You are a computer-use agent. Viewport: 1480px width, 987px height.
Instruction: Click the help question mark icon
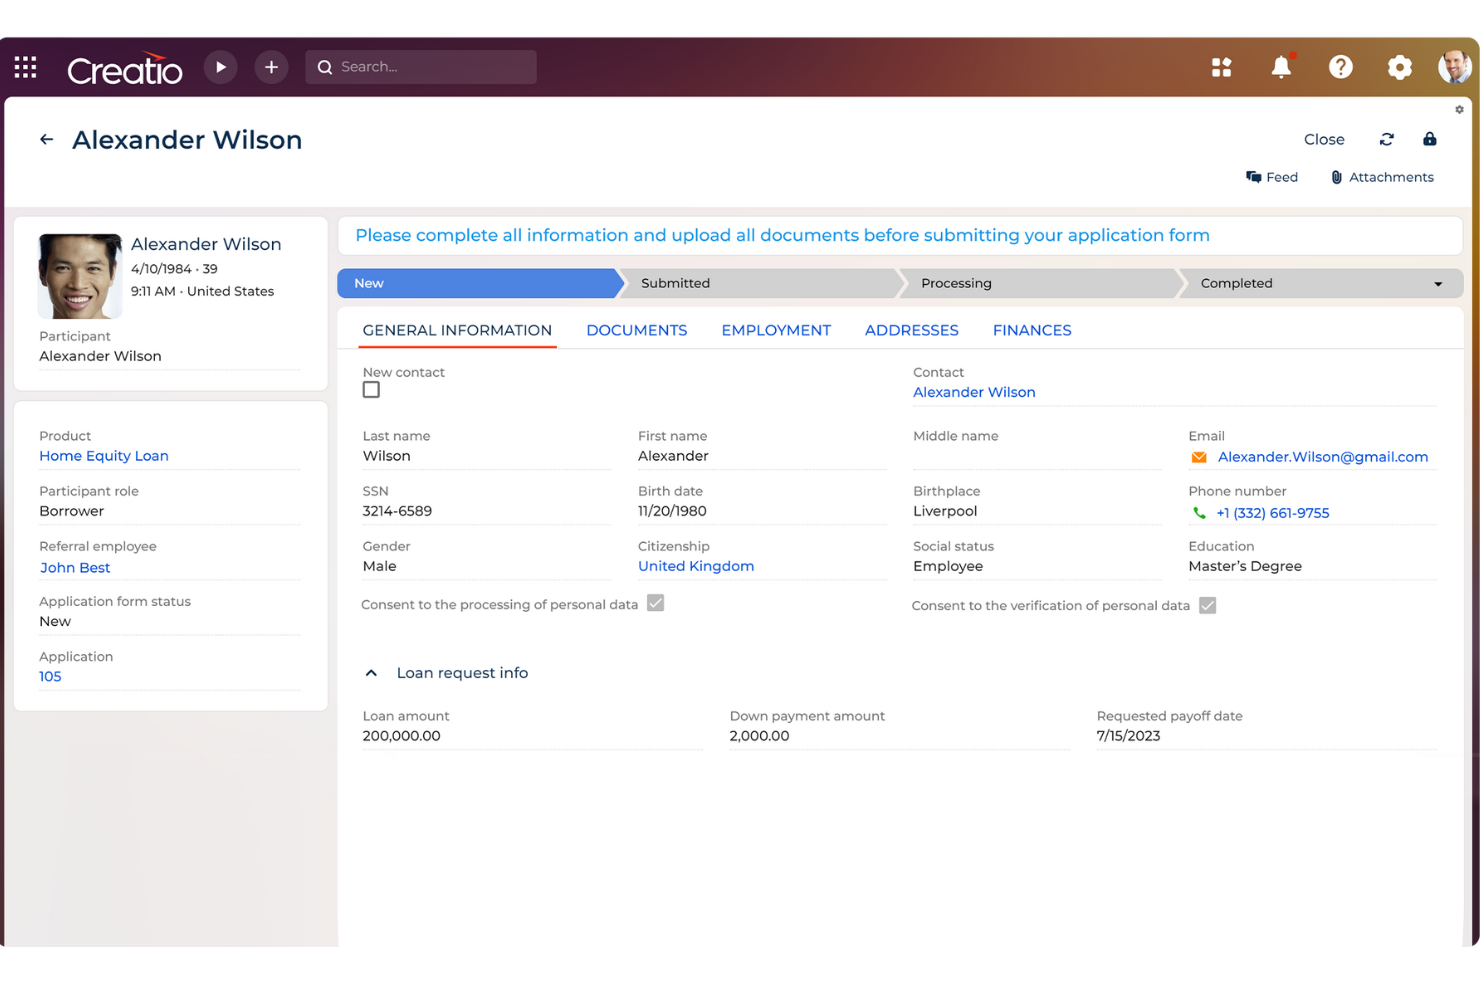point(1340,67)
